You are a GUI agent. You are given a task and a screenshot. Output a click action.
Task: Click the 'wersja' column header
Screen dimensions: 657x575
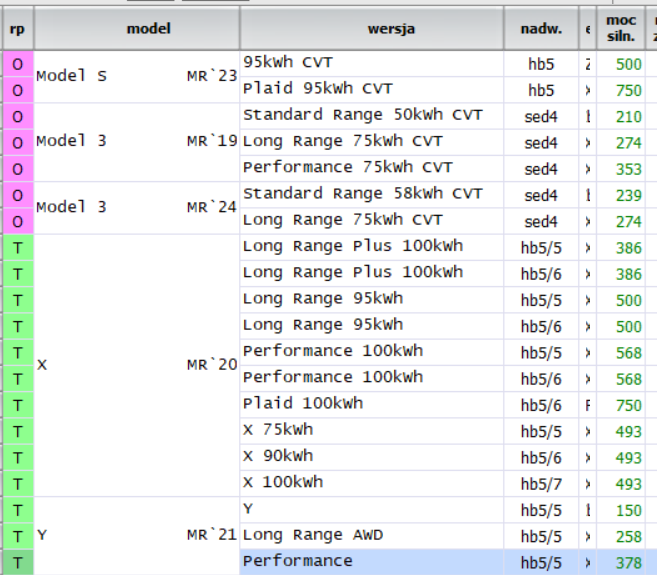(x=370, y=29)
